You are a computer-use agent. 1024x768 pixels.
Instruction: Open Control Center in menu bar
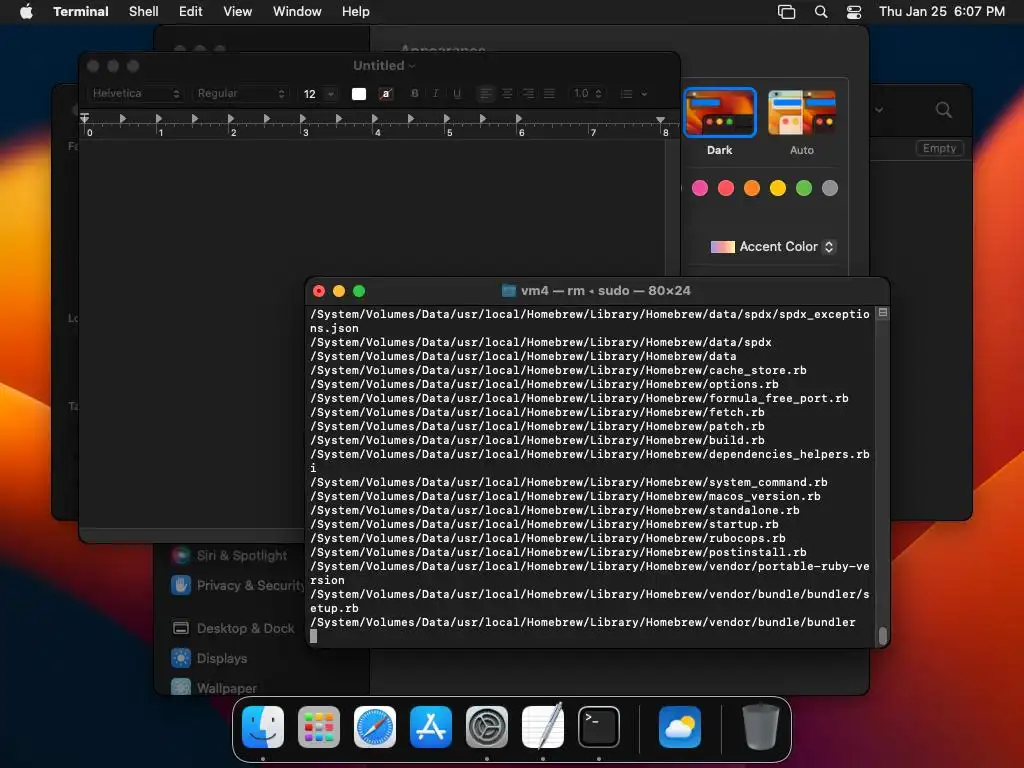[x=854, y=12]
